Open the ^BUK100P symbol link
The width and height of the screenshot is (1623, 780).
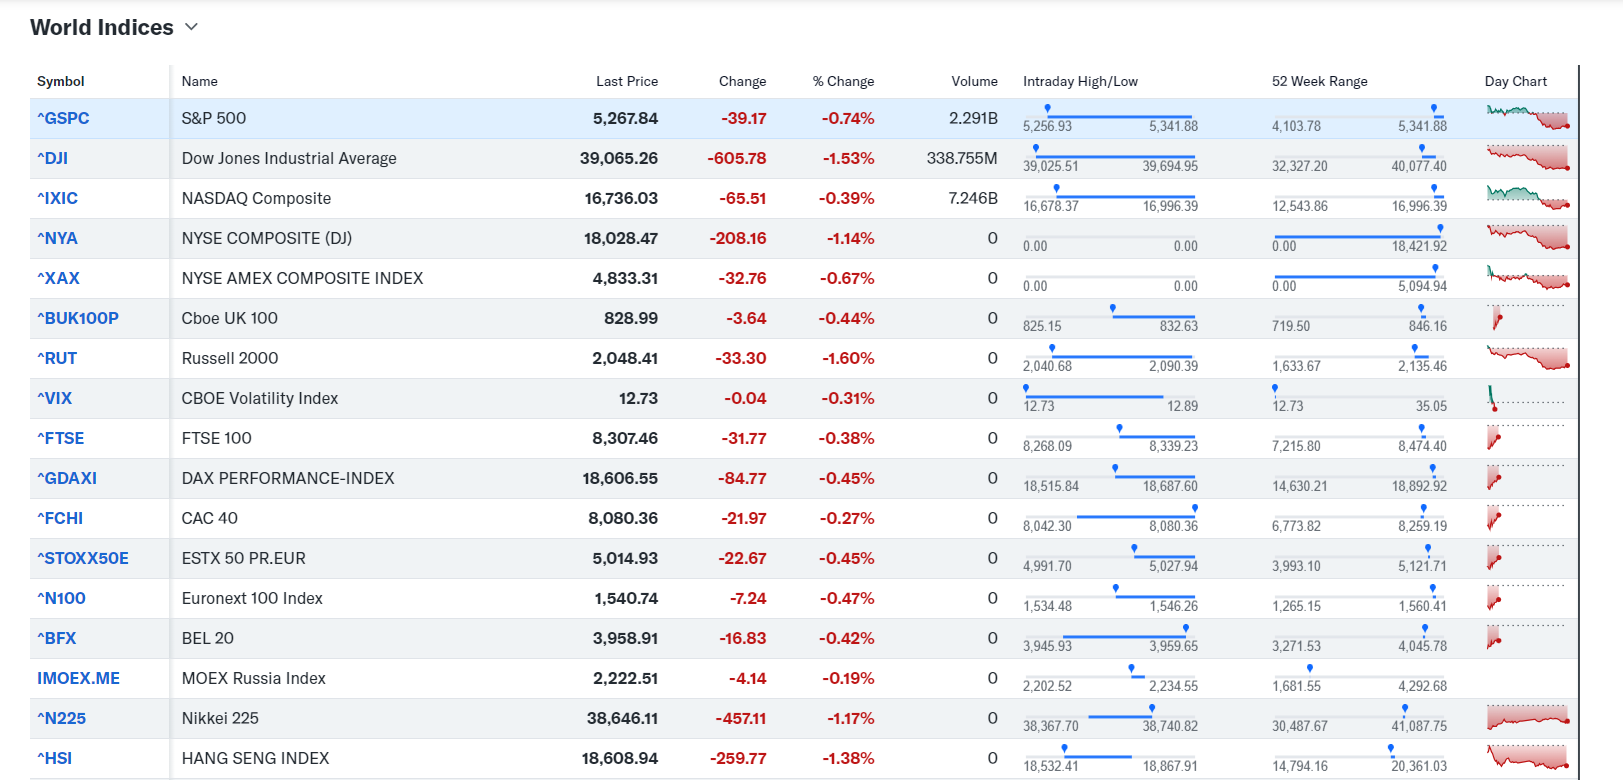coord(78,318)
